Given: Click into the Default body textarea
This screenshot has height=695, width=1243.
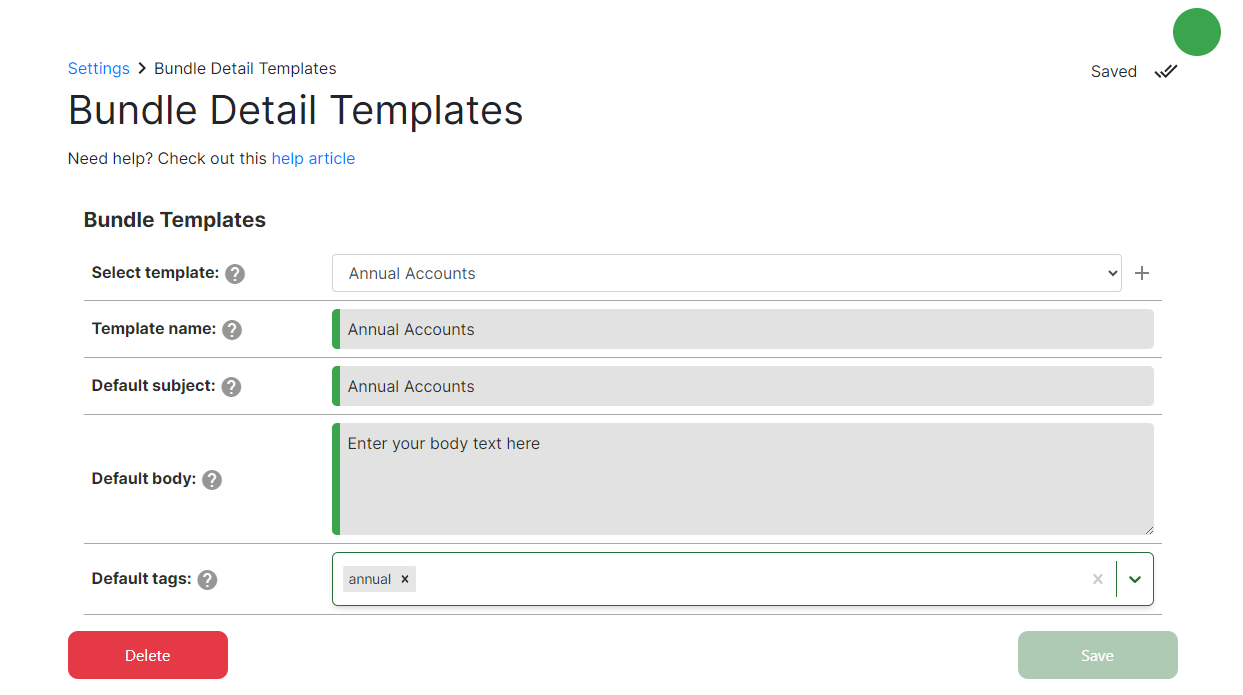Looking at the screenshot, I should 745,479.
